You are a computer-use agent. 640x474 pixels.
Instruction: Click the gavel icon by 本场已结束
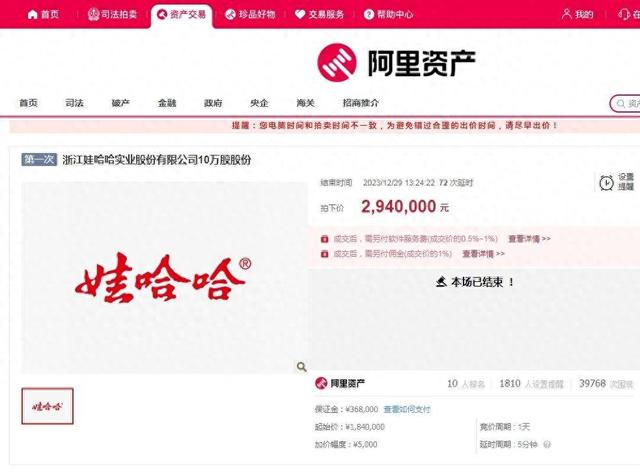[x=441, y=282]
